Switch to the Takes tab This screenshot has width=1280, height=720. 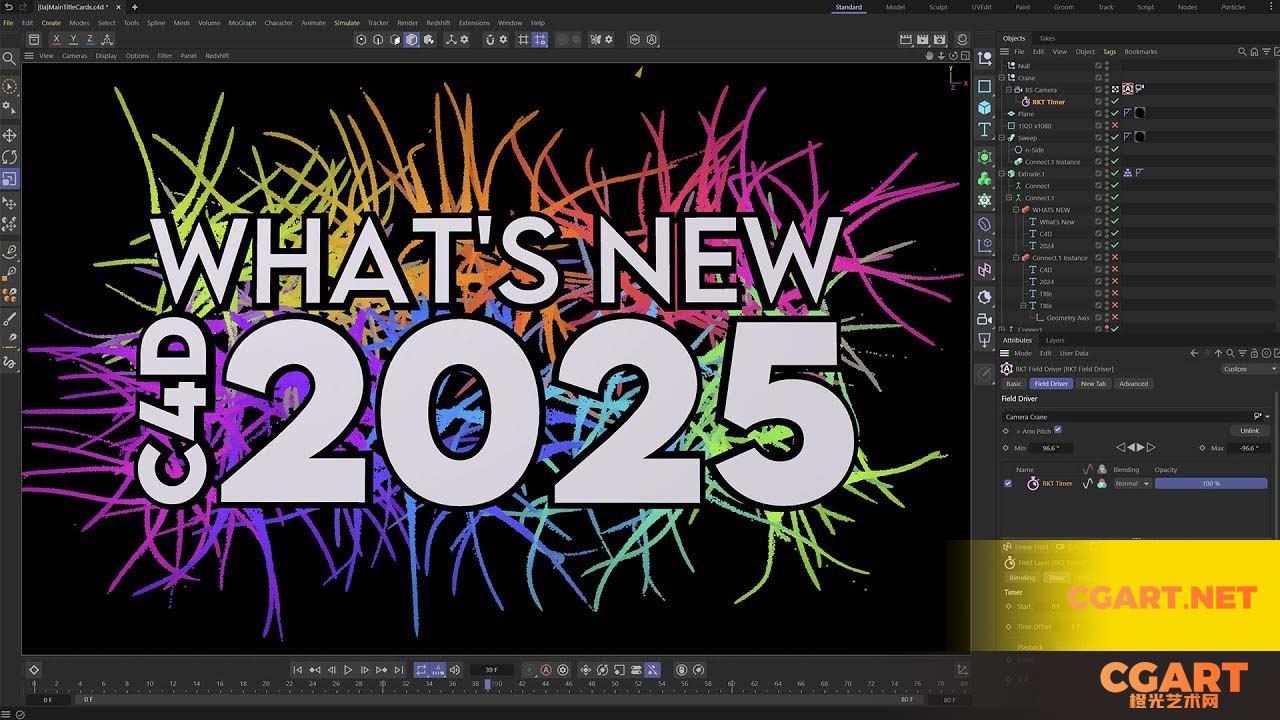(x=1047, y=38)
